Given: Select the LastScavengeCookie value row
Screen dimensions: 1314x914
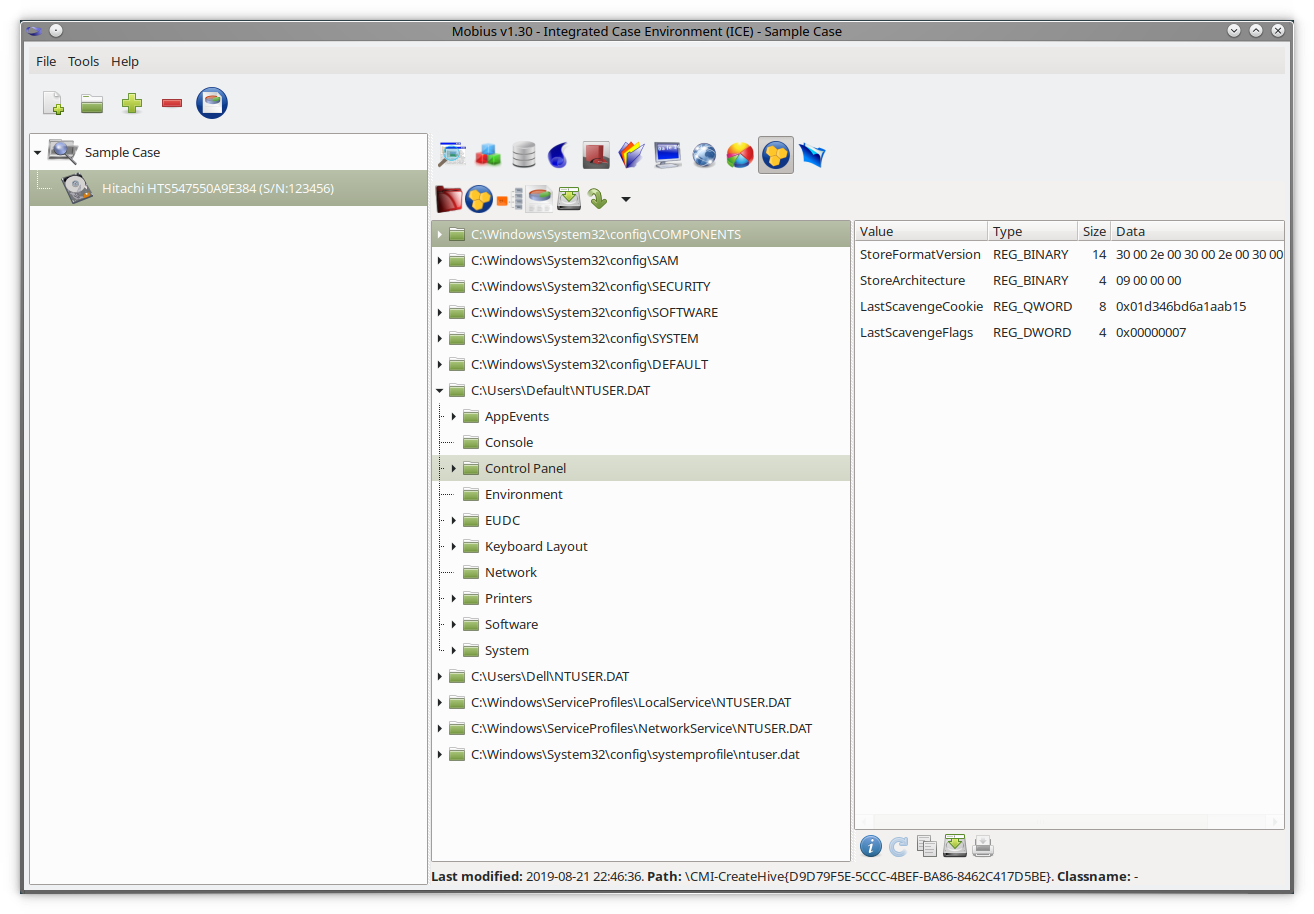Looking at the screenshot, I should (x=921, y=307).
